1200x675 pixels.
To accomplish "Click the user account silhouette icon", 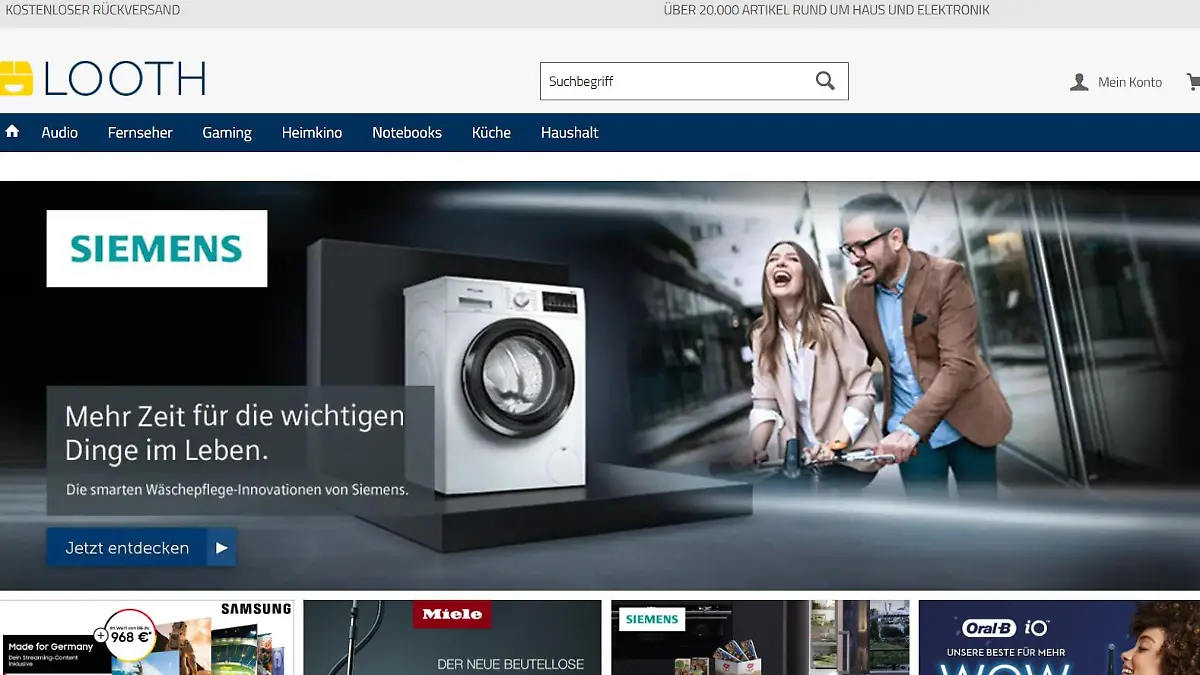I will pos(1079,82).
